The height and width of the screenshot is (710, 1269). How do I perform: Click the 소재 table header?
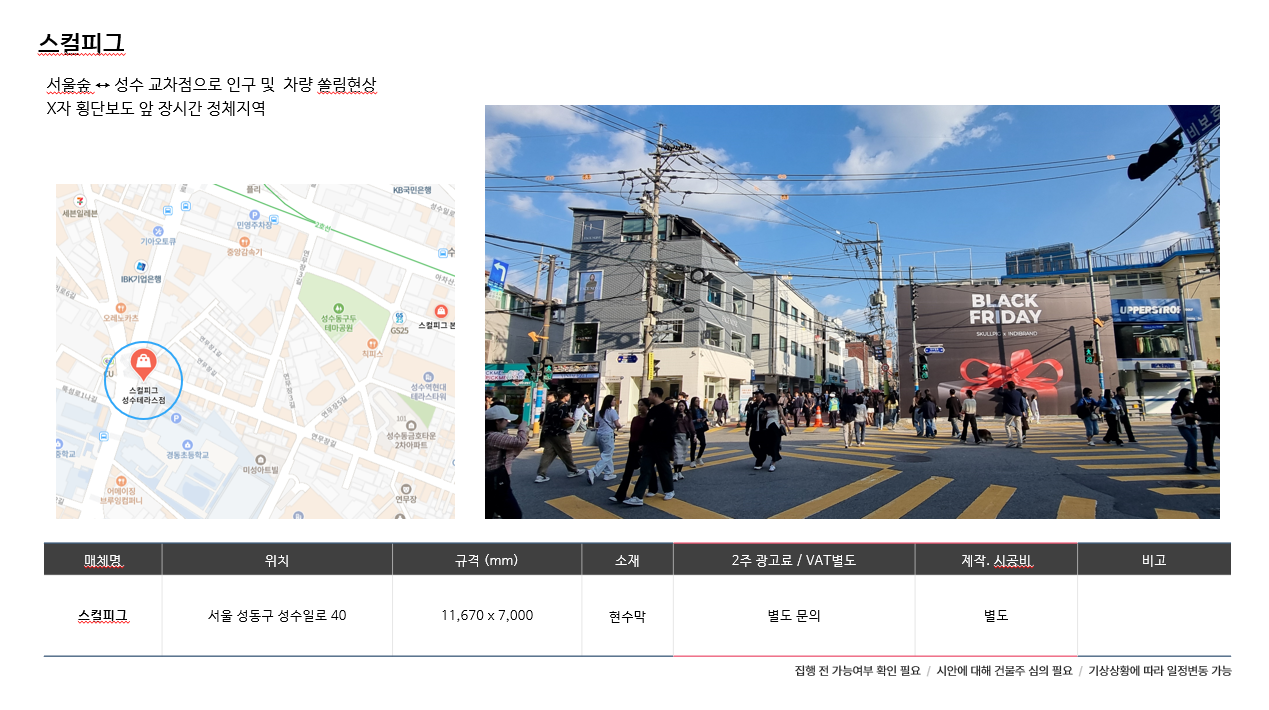point(627,560)
